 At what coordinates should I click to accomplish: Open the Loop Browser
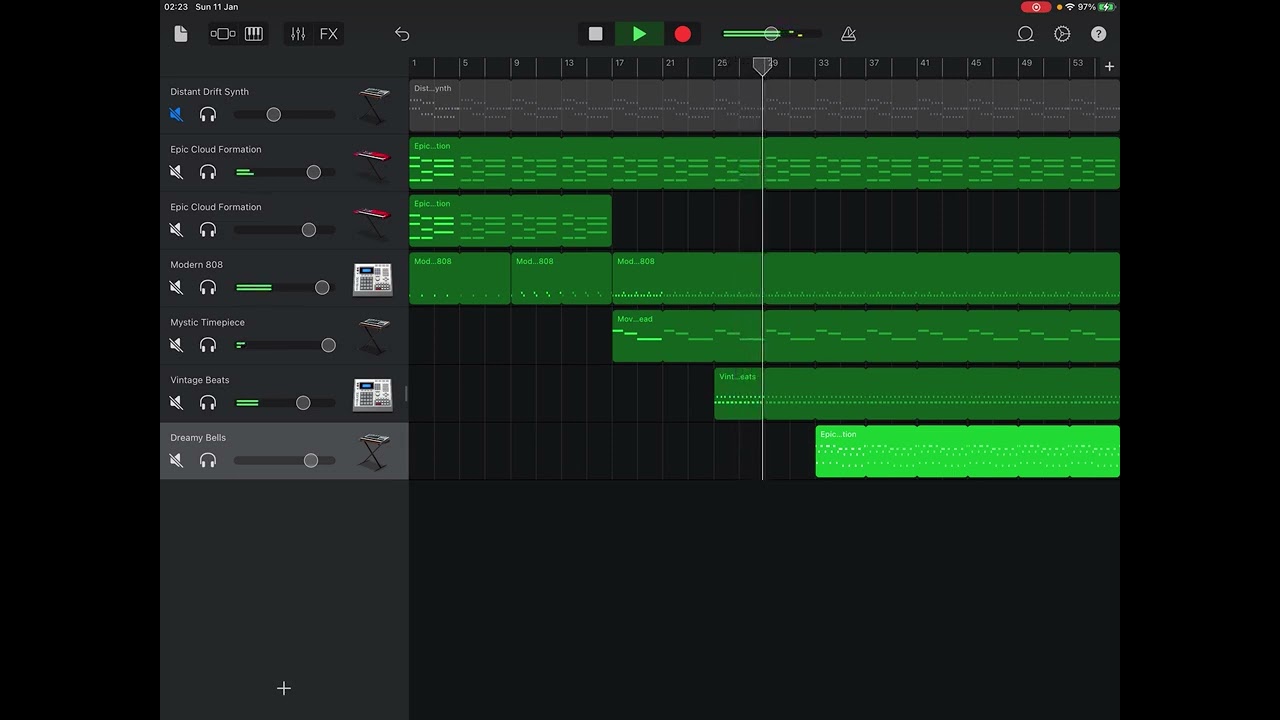tap(1025, 34)
